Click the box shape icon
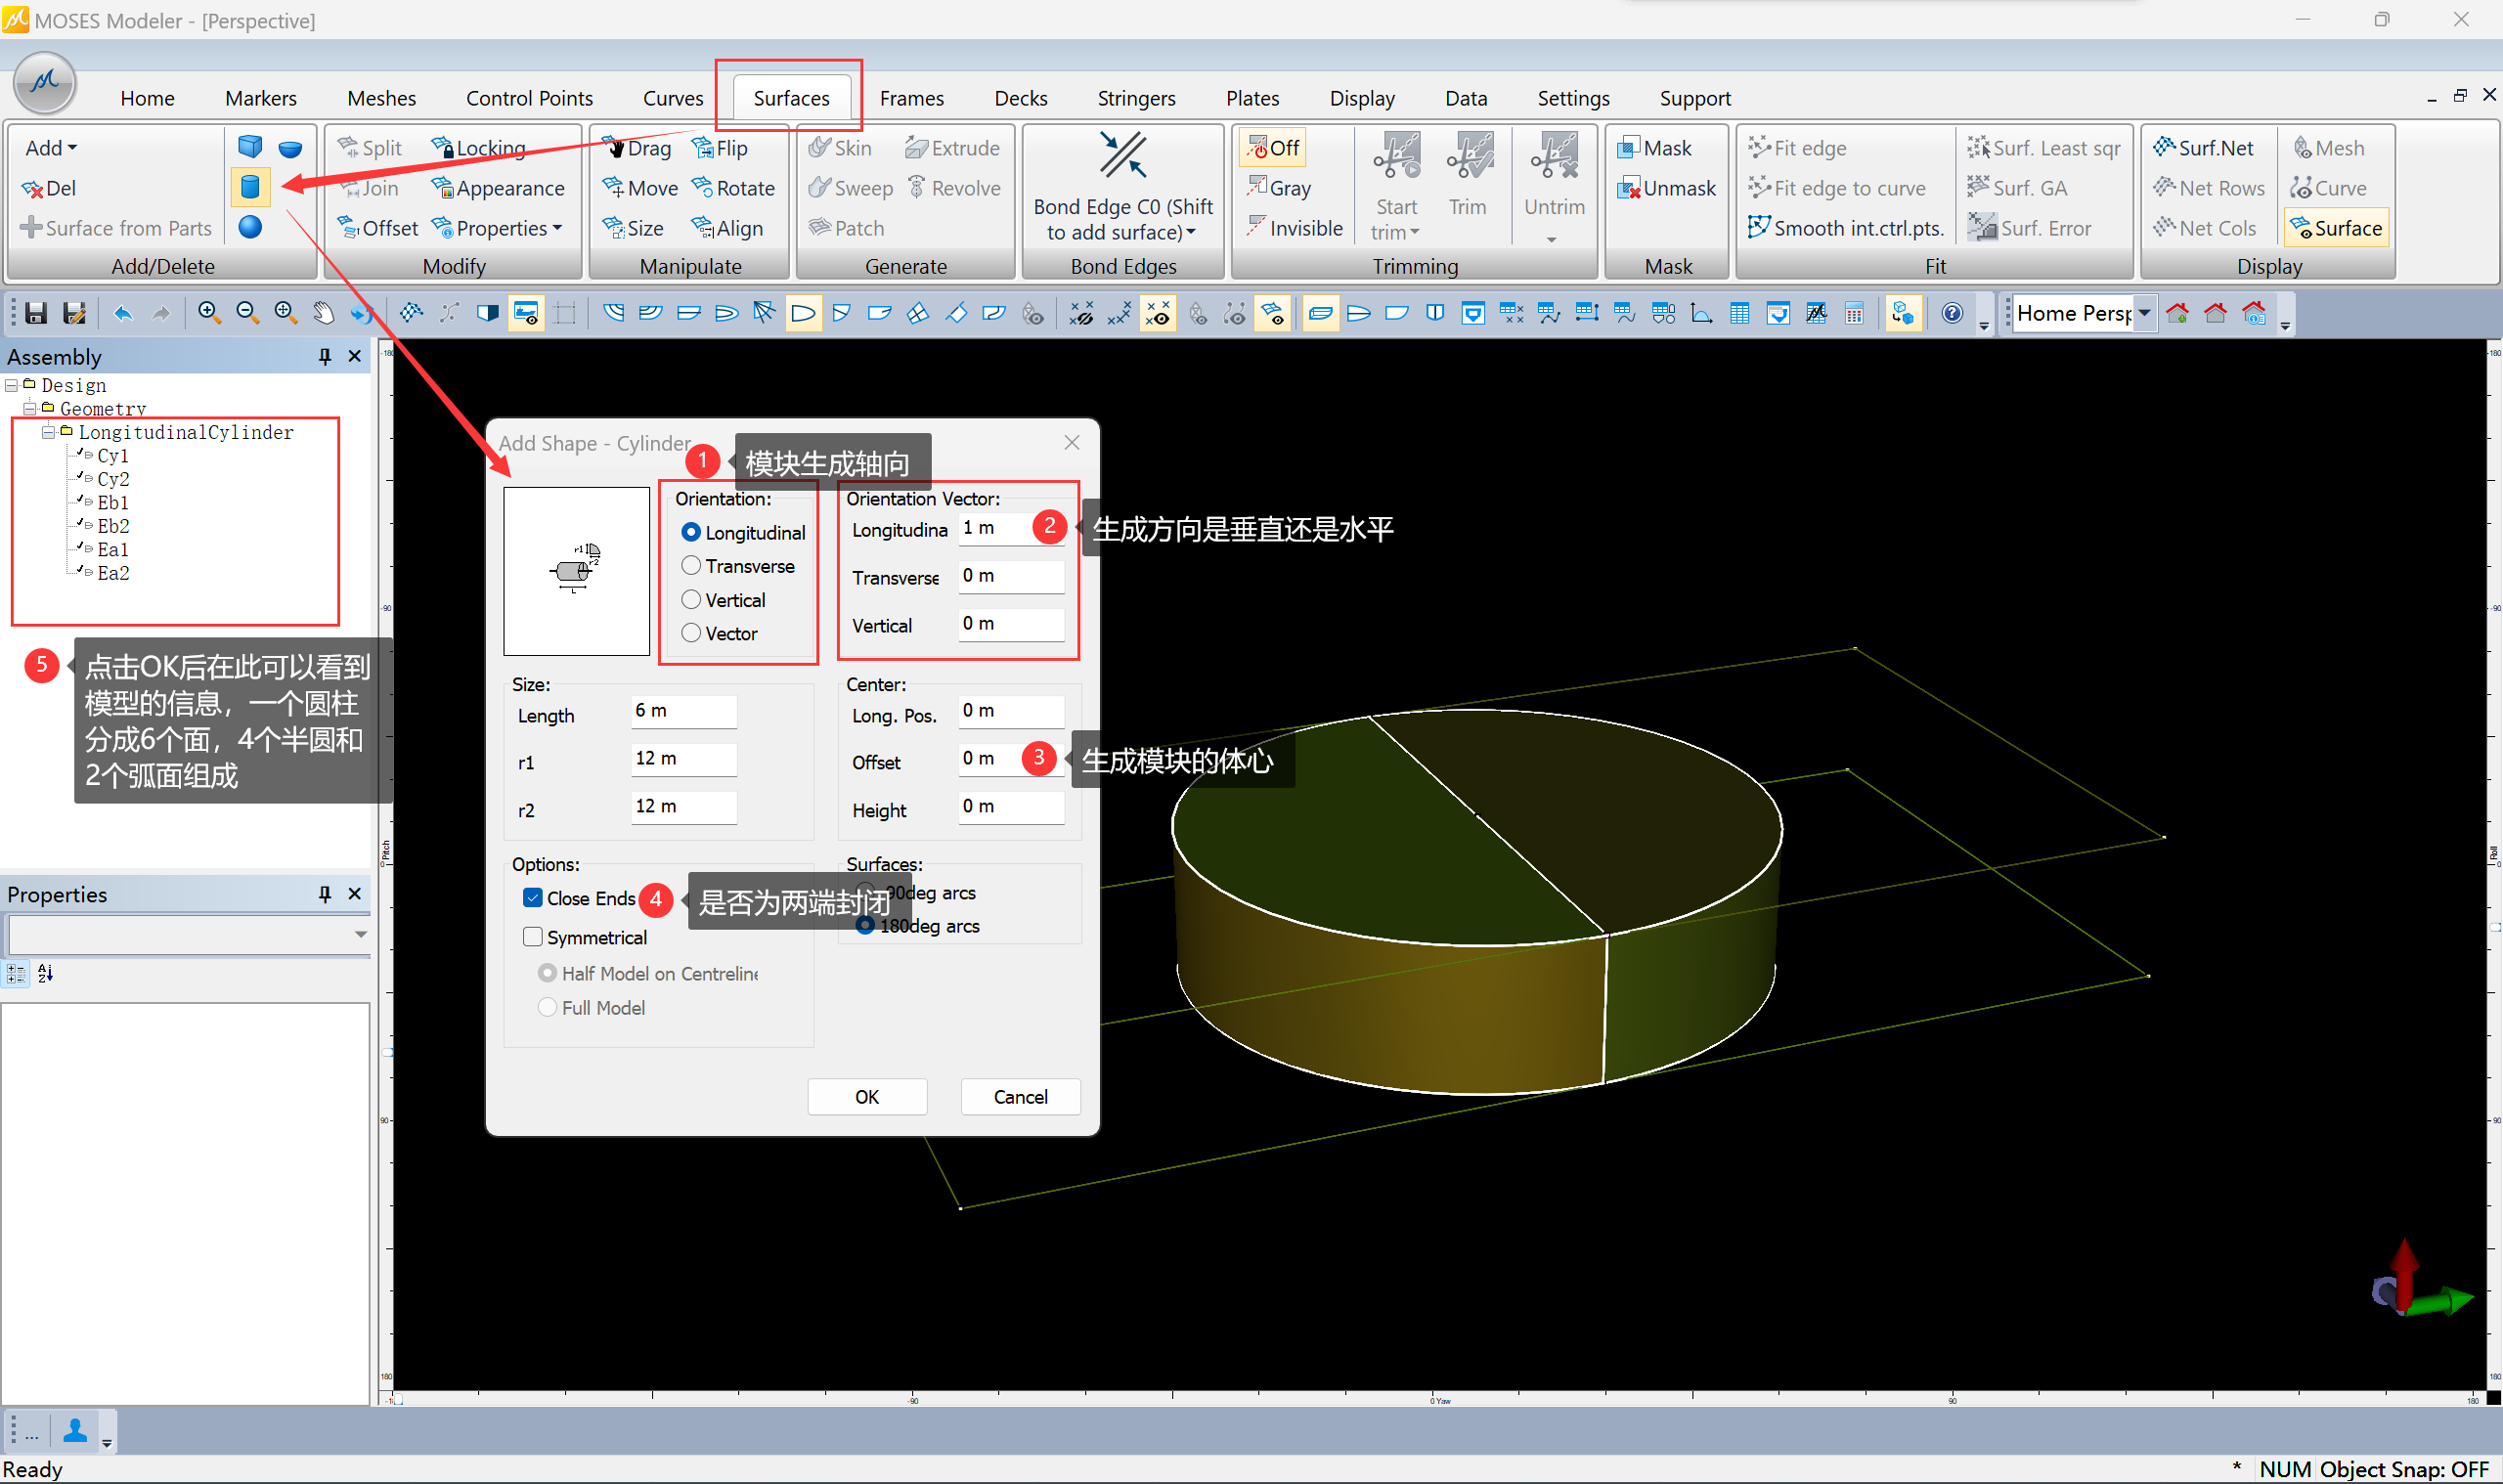 coord(250,147)
